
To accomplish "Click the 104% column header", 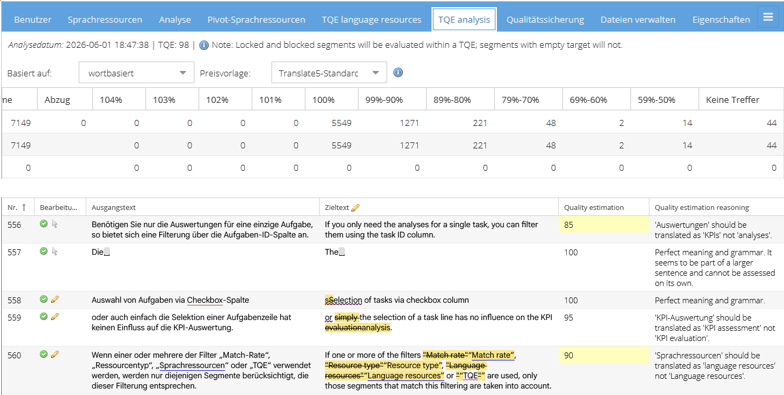I will 119,100.
